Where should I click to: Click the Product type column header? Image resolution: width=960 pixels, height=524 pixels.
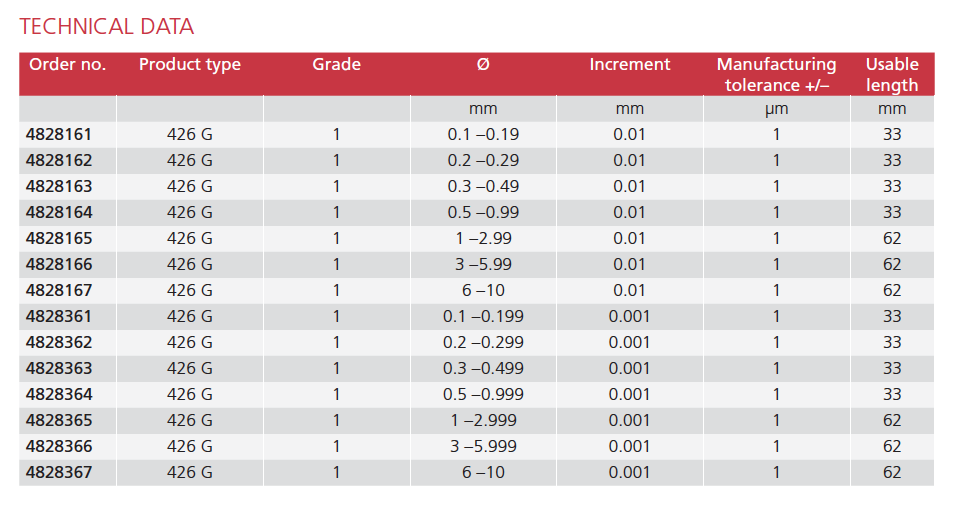point(189,65)
